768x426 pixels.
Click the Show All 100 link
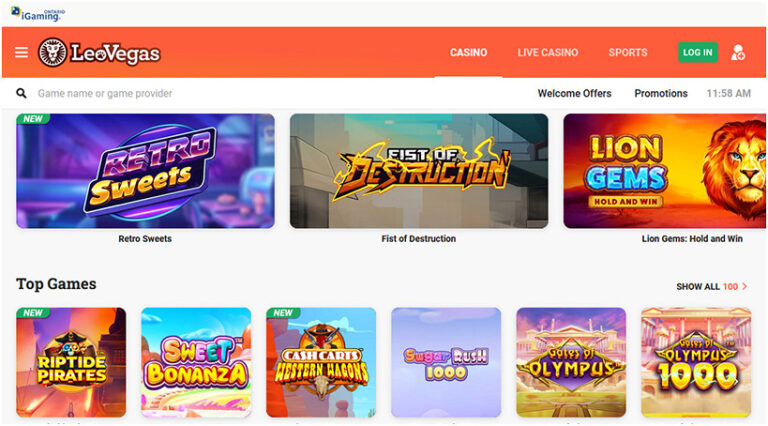tap(711, 286)
